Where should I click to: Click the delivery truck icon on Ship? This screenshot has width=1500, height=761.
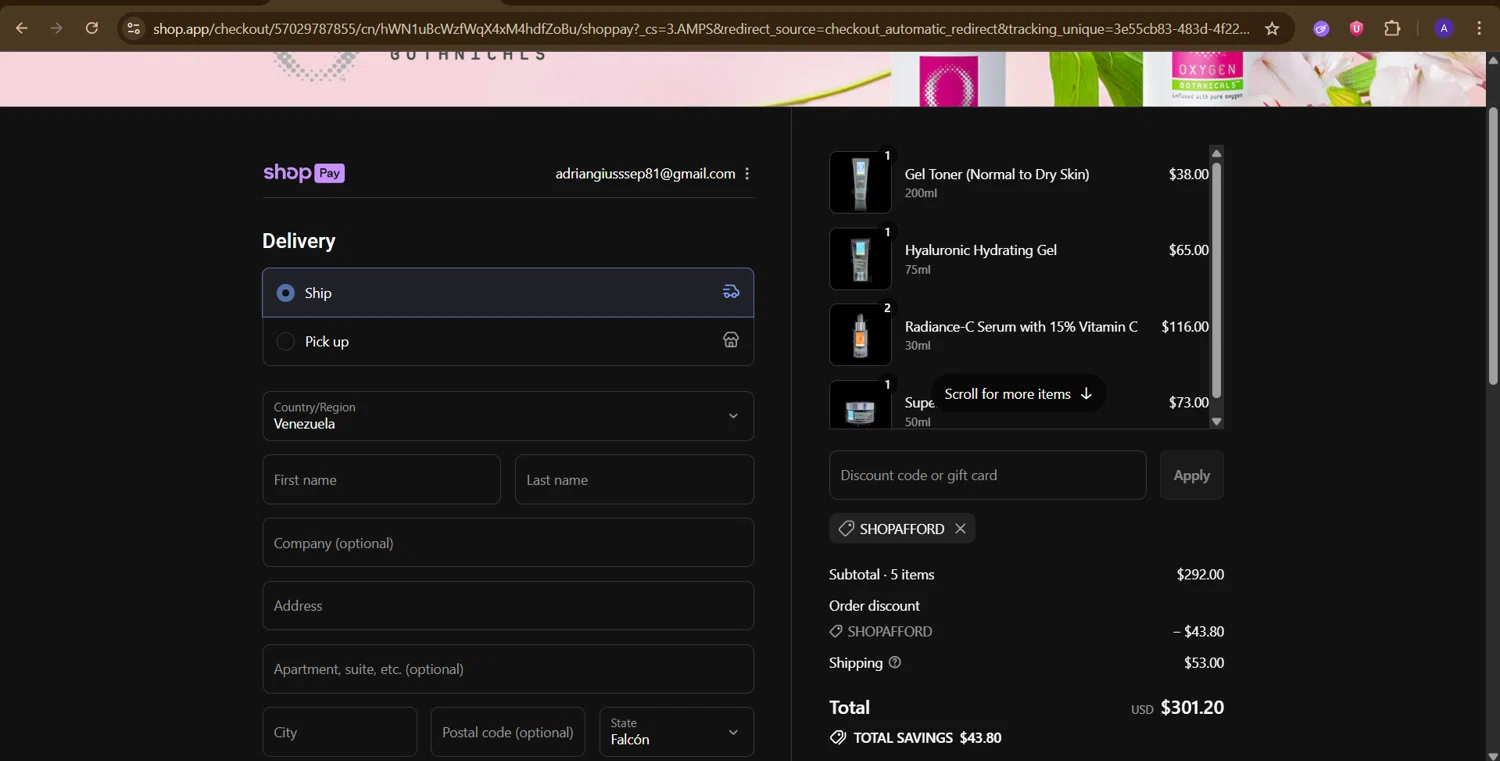click(731, 292)
